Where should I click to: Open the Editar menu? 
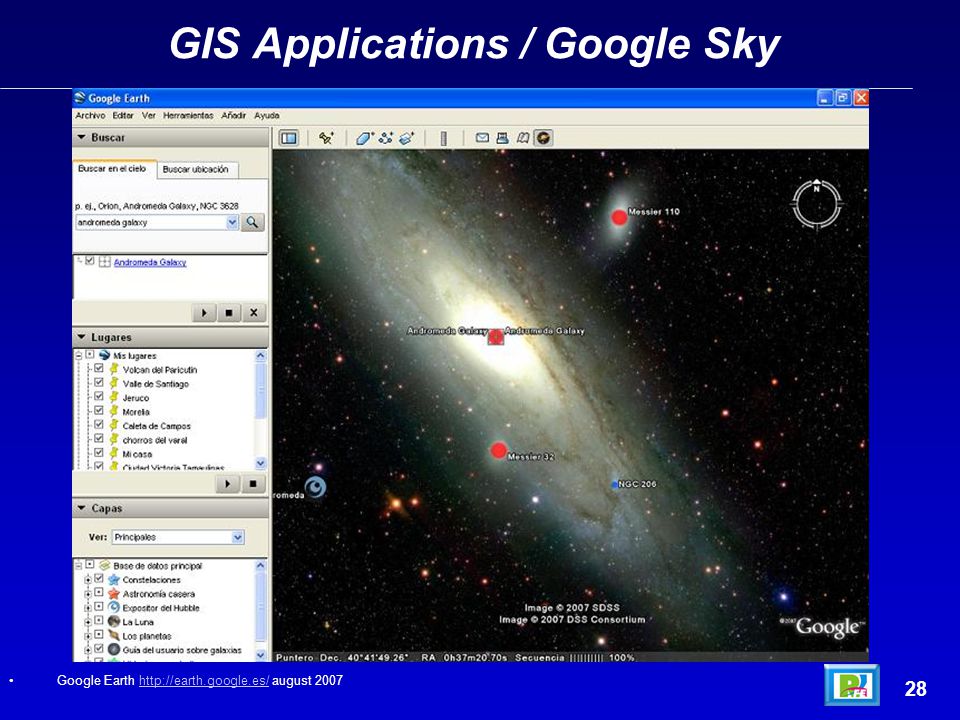(x=123, y=115)
